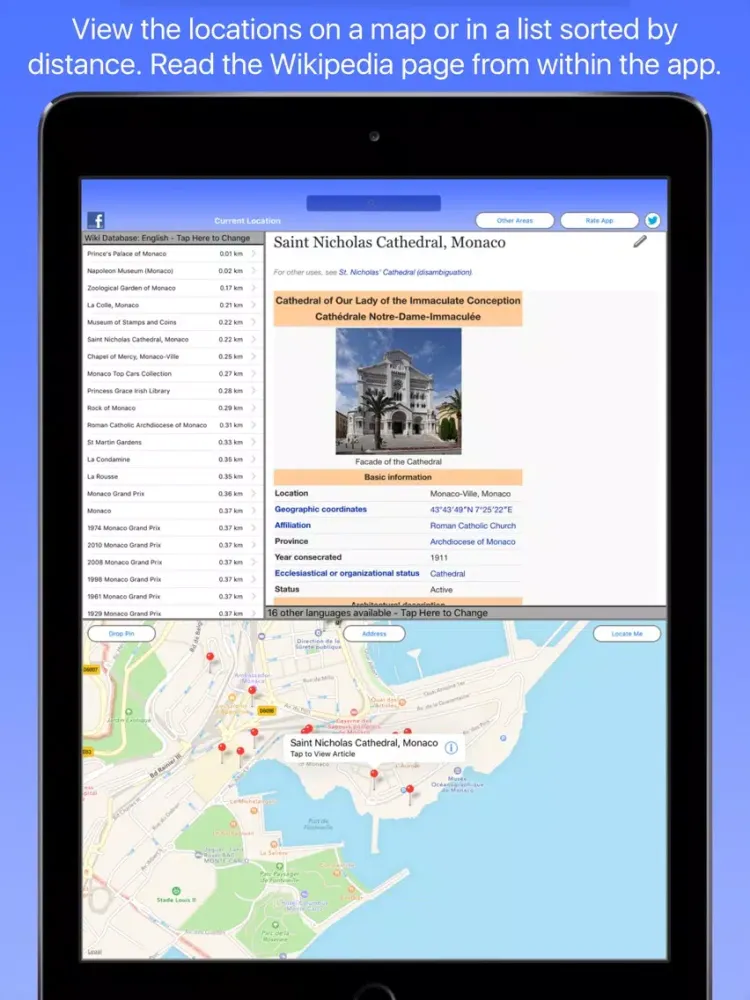Tap the 16 other languages available bar
750x1000 pixels.
[466, 613]
